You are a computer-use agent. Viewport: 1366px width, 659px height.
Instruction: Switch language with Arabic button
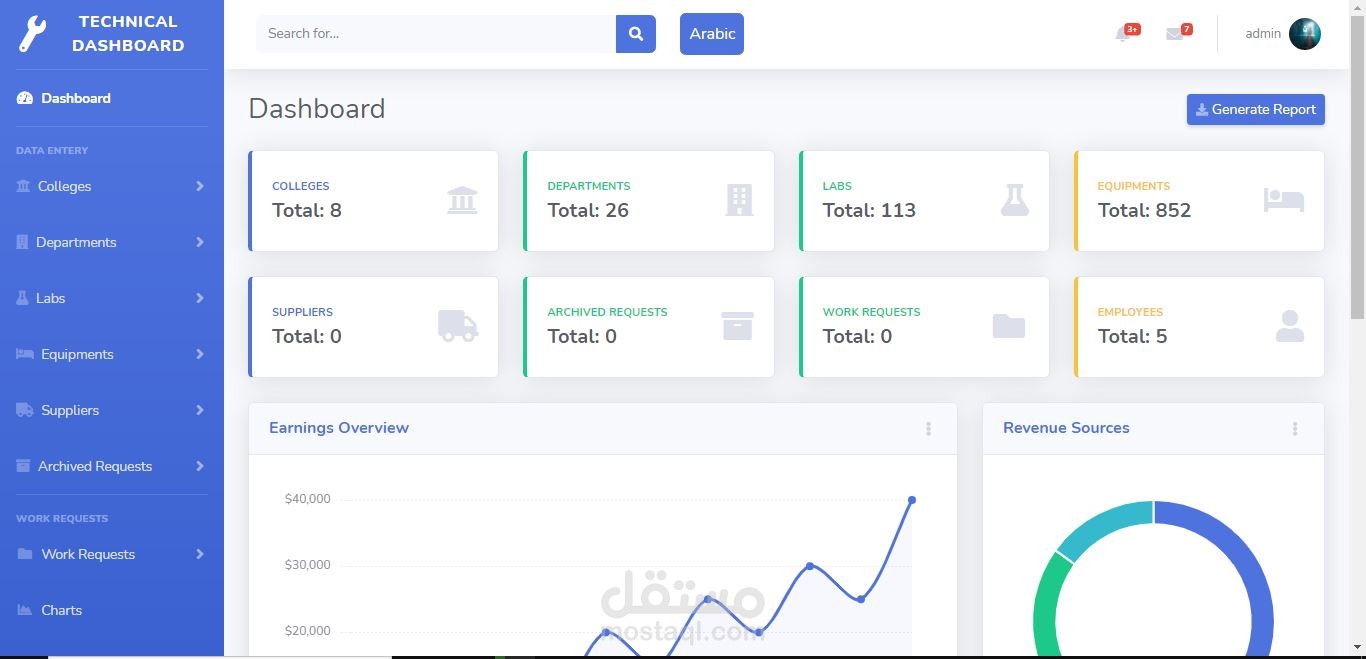click(x=712, y=33)
